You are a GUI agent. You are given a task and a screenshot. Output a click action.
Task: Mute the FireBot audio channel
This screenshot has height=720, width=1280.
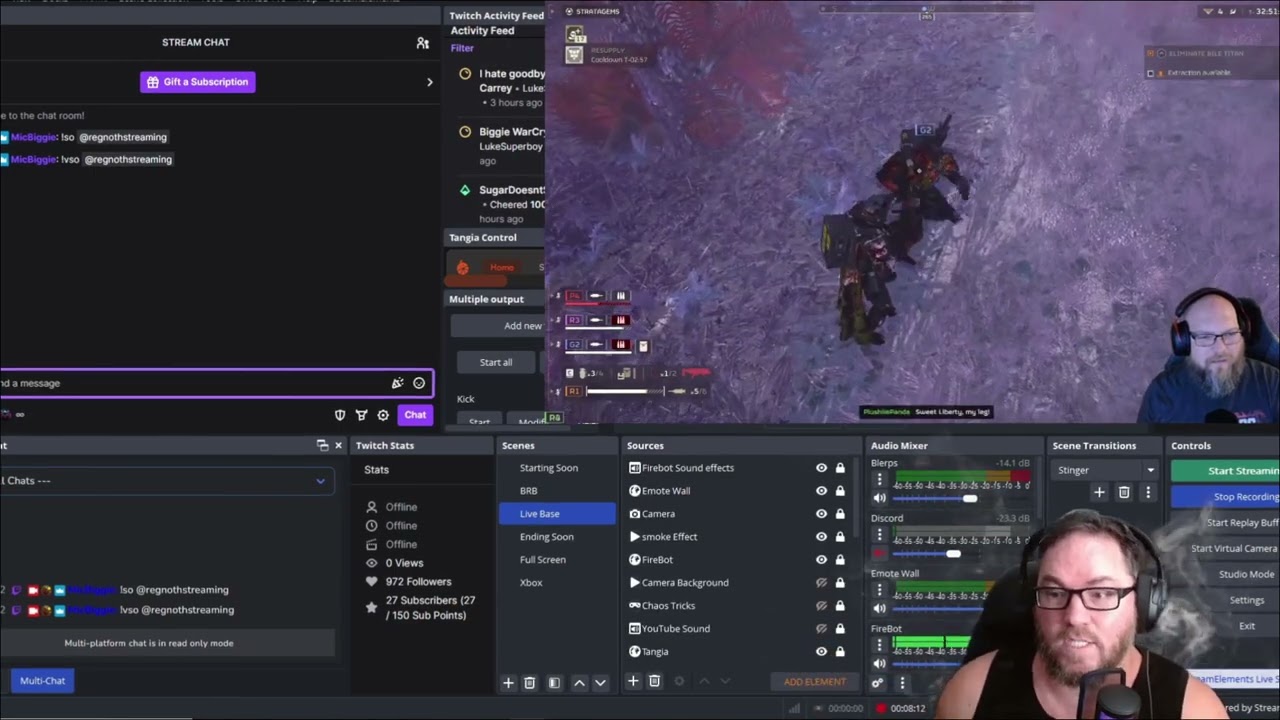click(880, 663)
